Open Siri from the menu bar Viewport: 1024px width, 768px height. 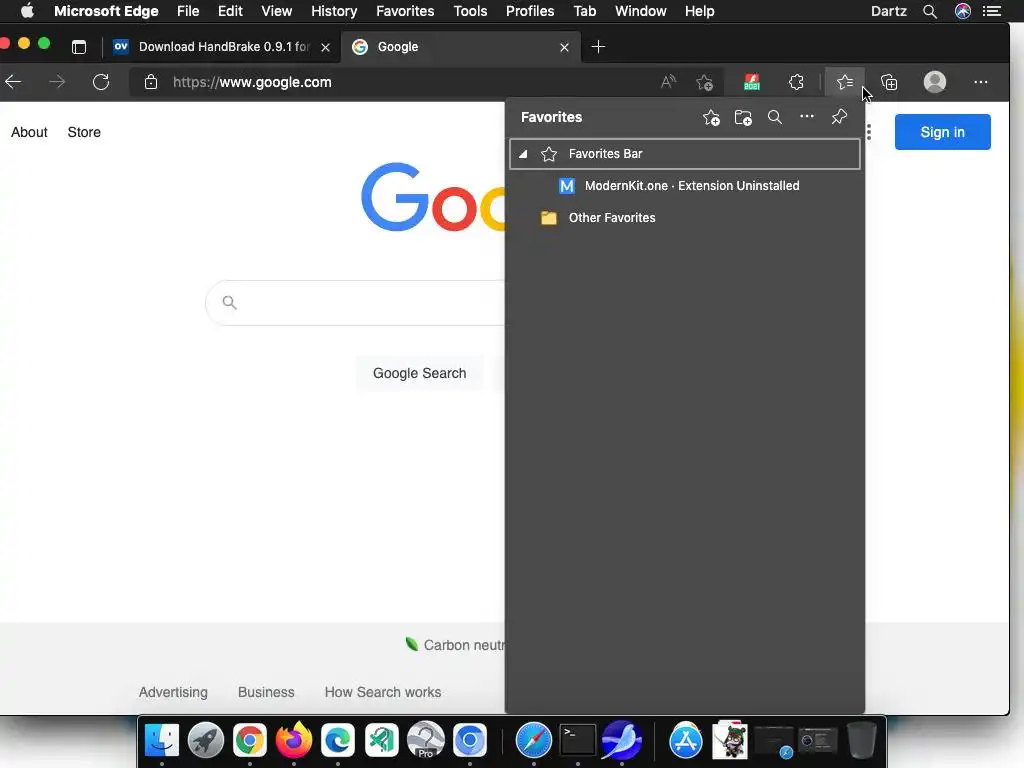click(x=963, y=11)
